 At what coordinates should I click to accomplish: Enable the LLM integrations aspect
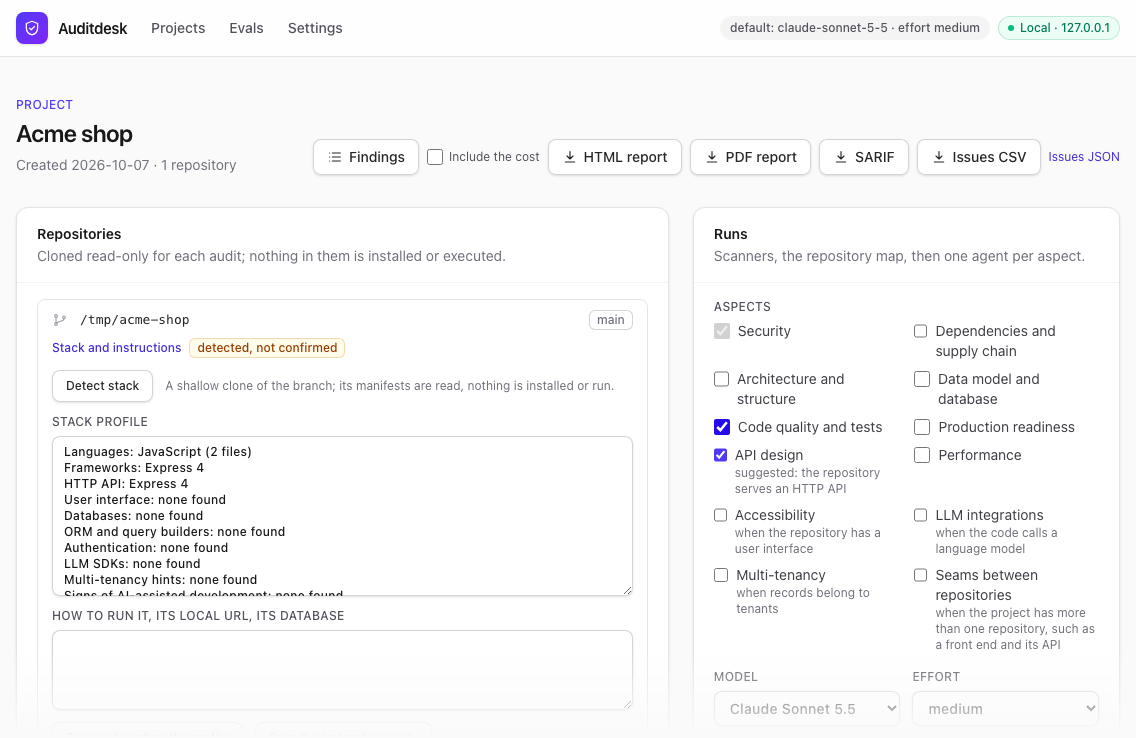920,515
